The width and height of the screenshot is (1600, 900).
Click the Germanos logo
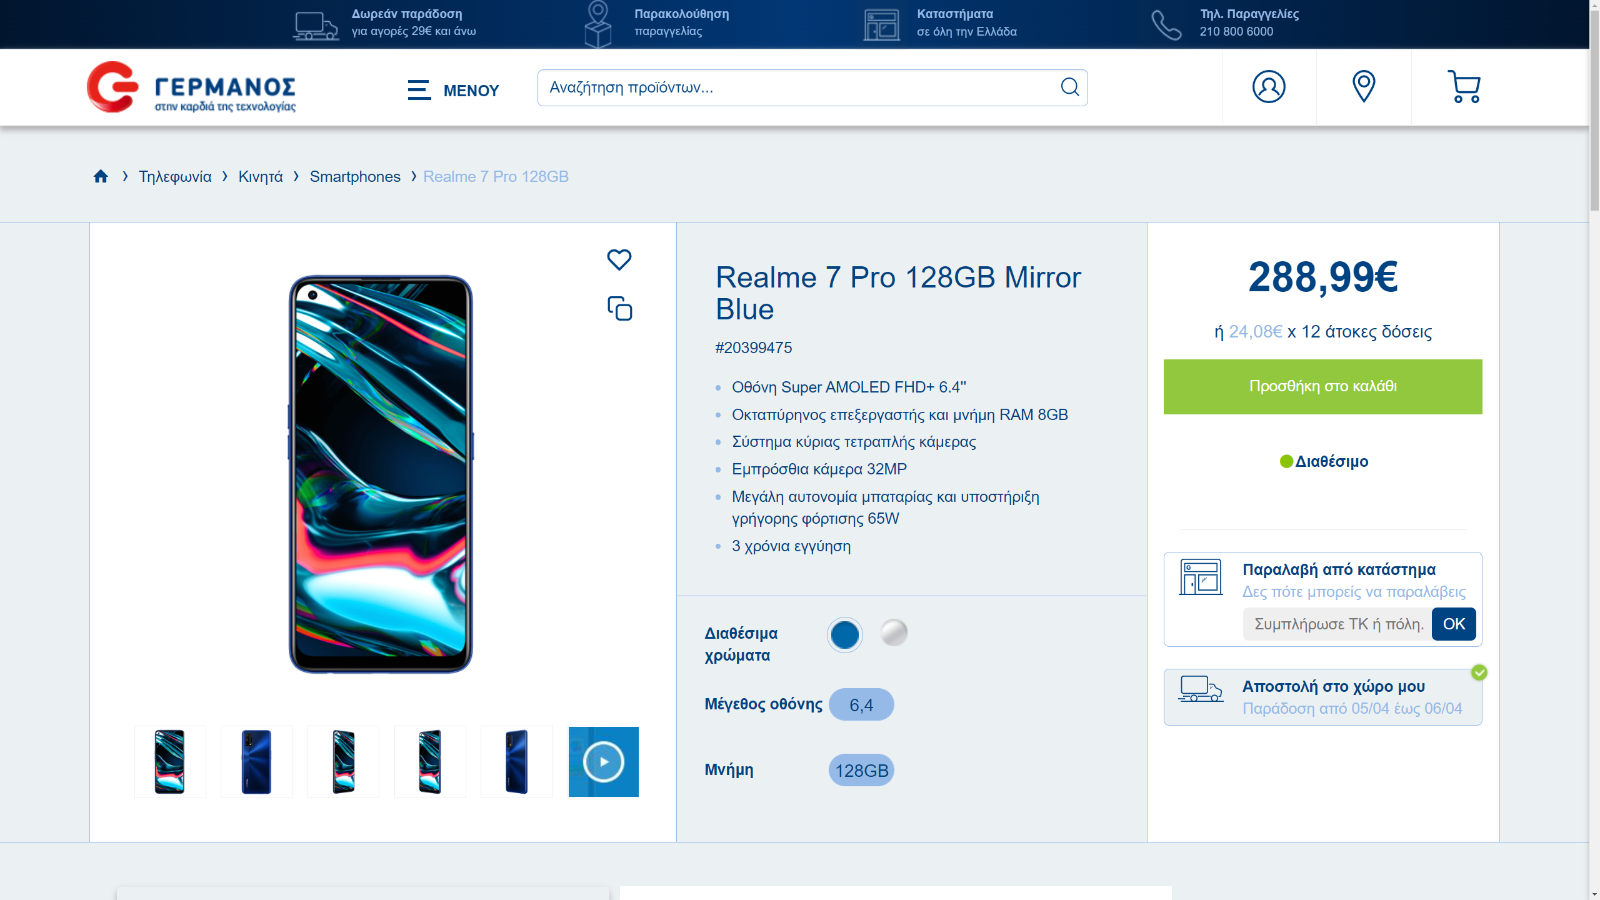(191, 87)
